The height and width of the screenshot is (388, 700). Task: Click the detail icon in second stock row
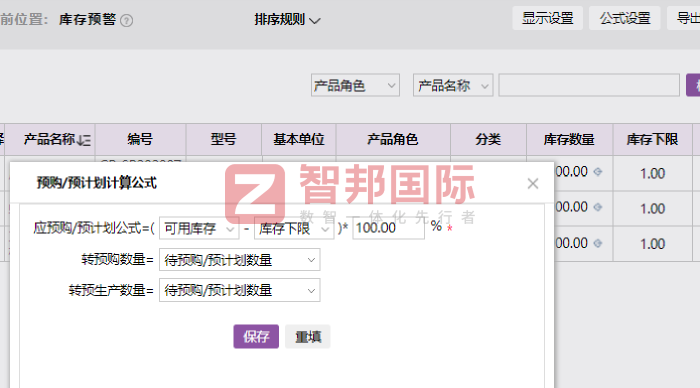[x=598, y=207]
